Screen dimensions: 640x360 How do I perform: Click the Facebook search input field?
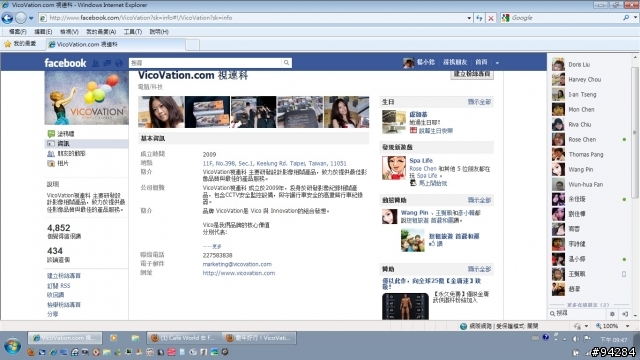pyautogui.click(x=205, y=63)
